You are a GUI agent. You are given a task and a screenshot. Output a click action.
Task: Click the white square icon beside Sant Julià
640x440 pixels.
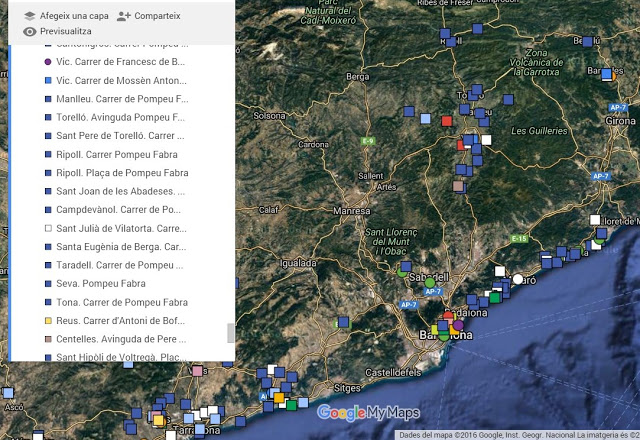pos(47,228)
